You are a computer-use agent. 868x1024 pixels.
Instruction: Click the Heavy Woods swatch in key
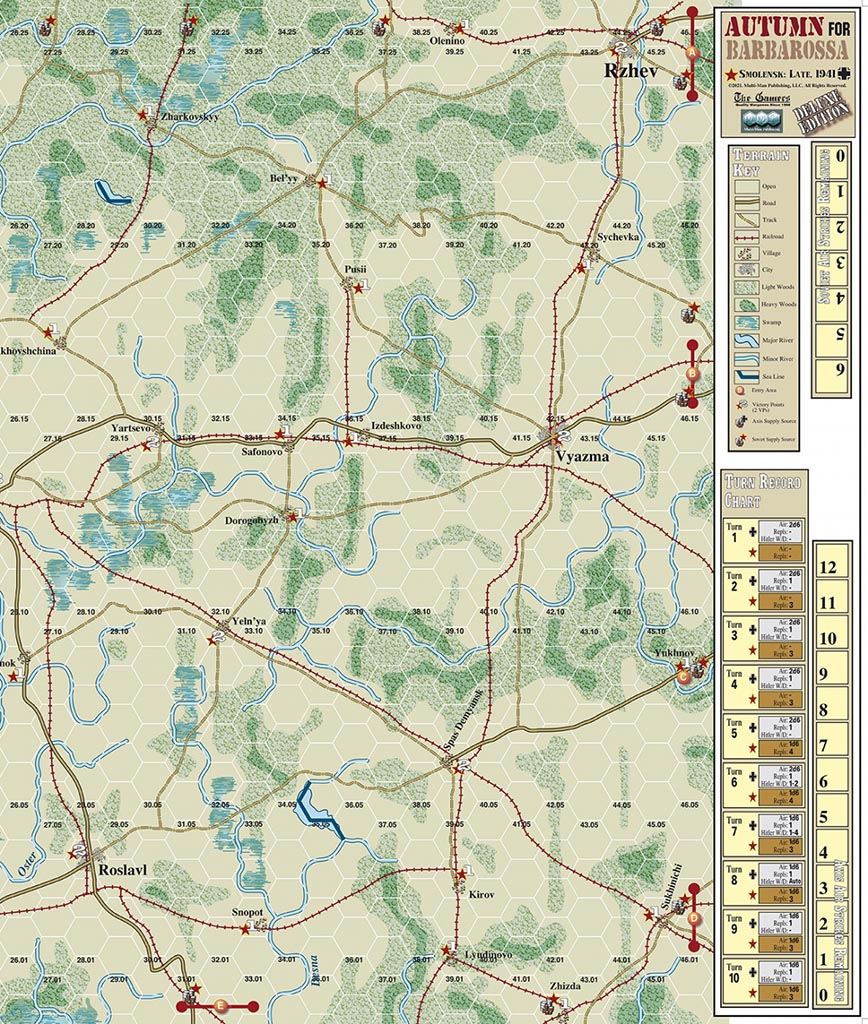(x=745, y=305)
